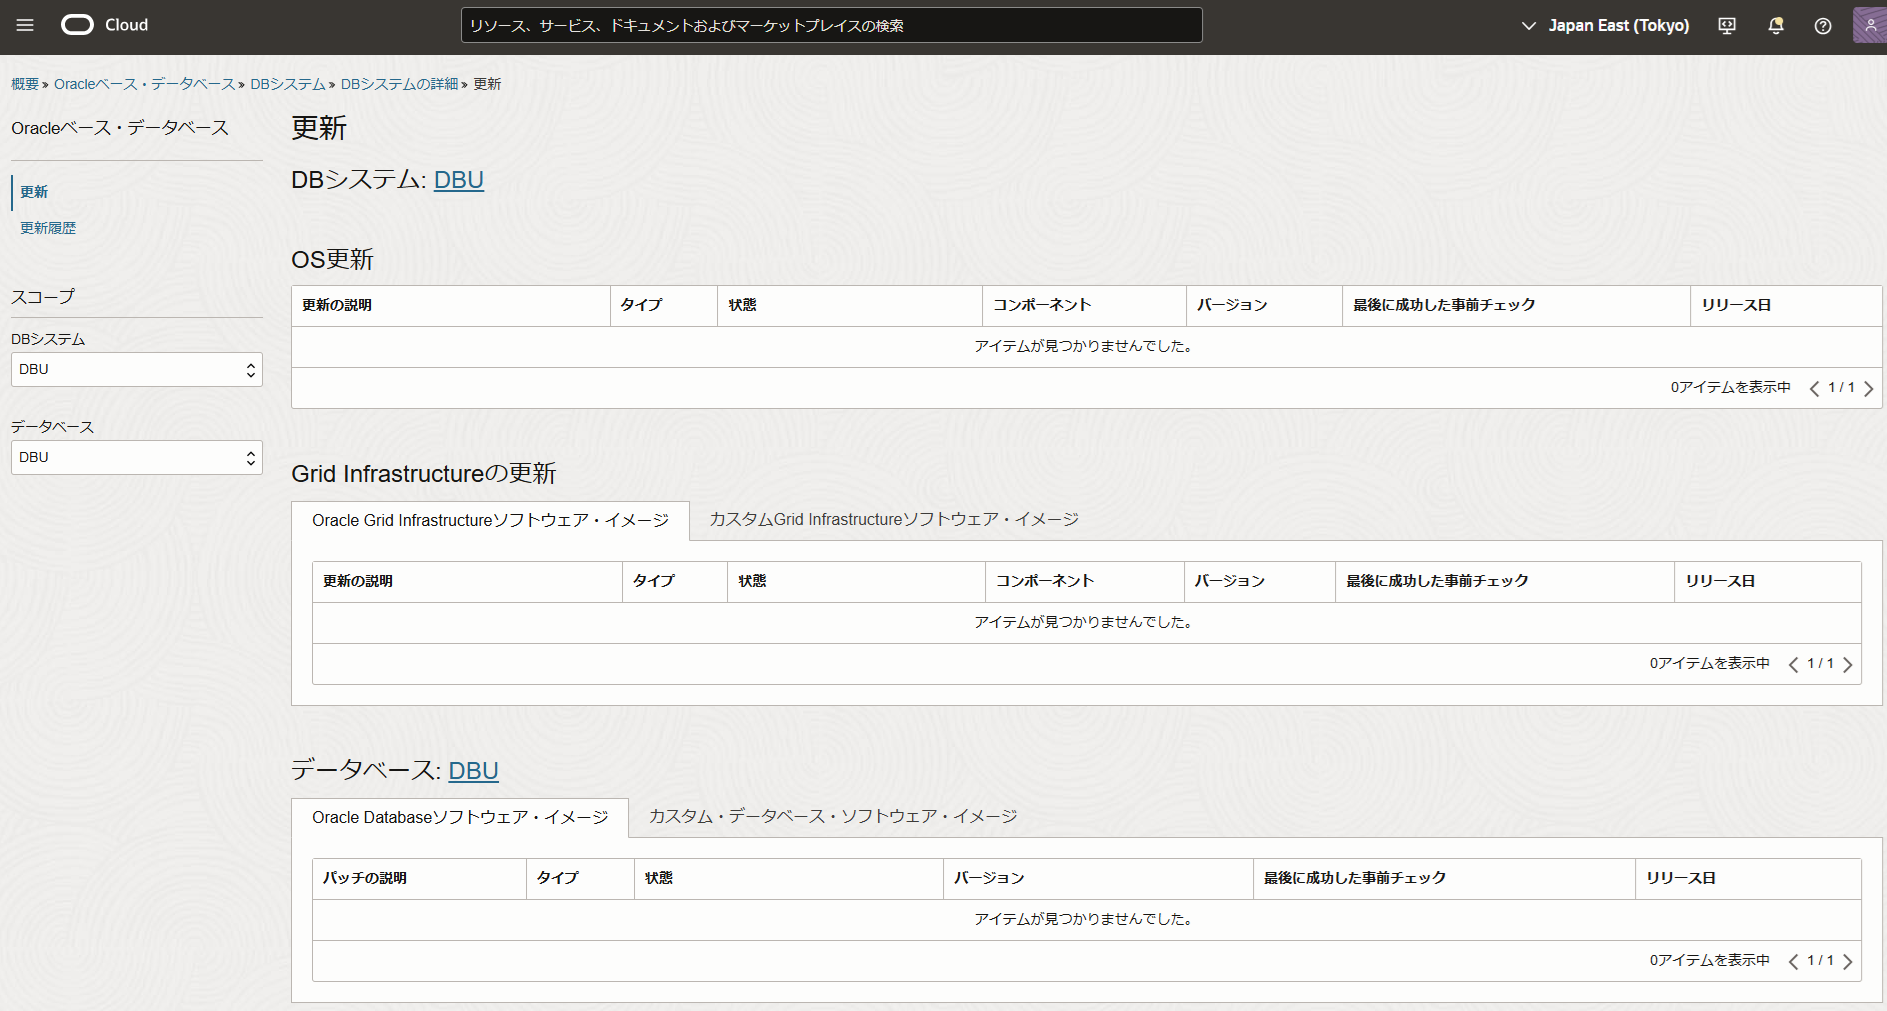Next page arrow in database patch table

pyautogui.click(x=1847, y=961)
